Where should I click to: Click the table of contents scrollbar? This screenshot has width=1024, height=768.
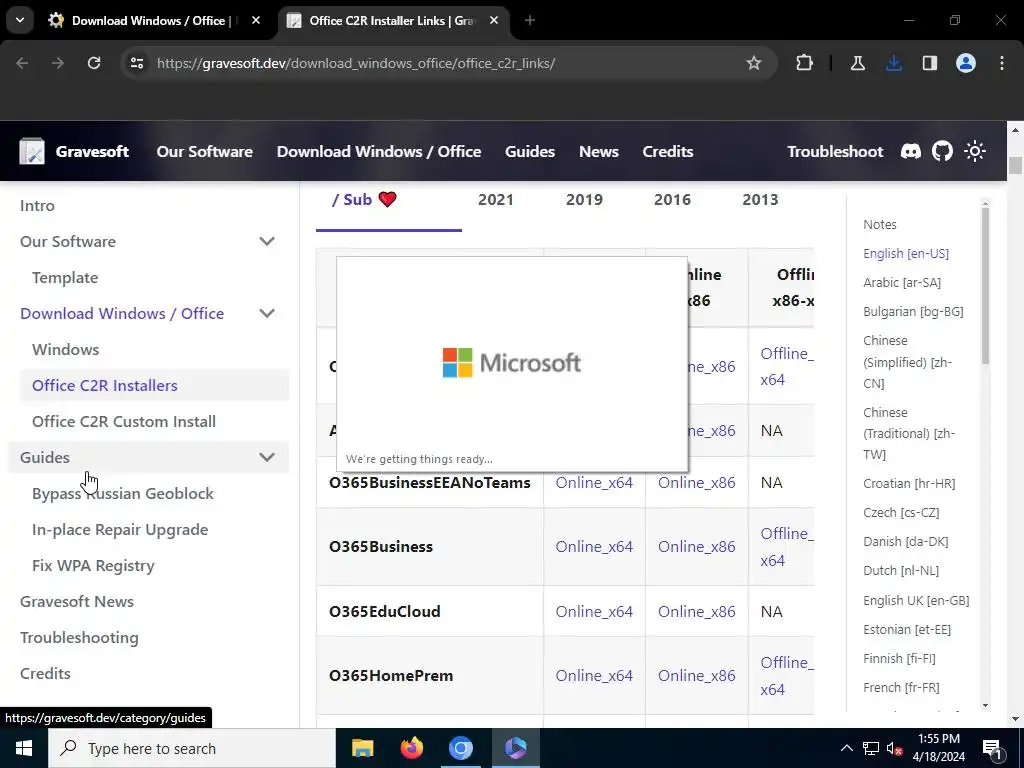point(985,285)
